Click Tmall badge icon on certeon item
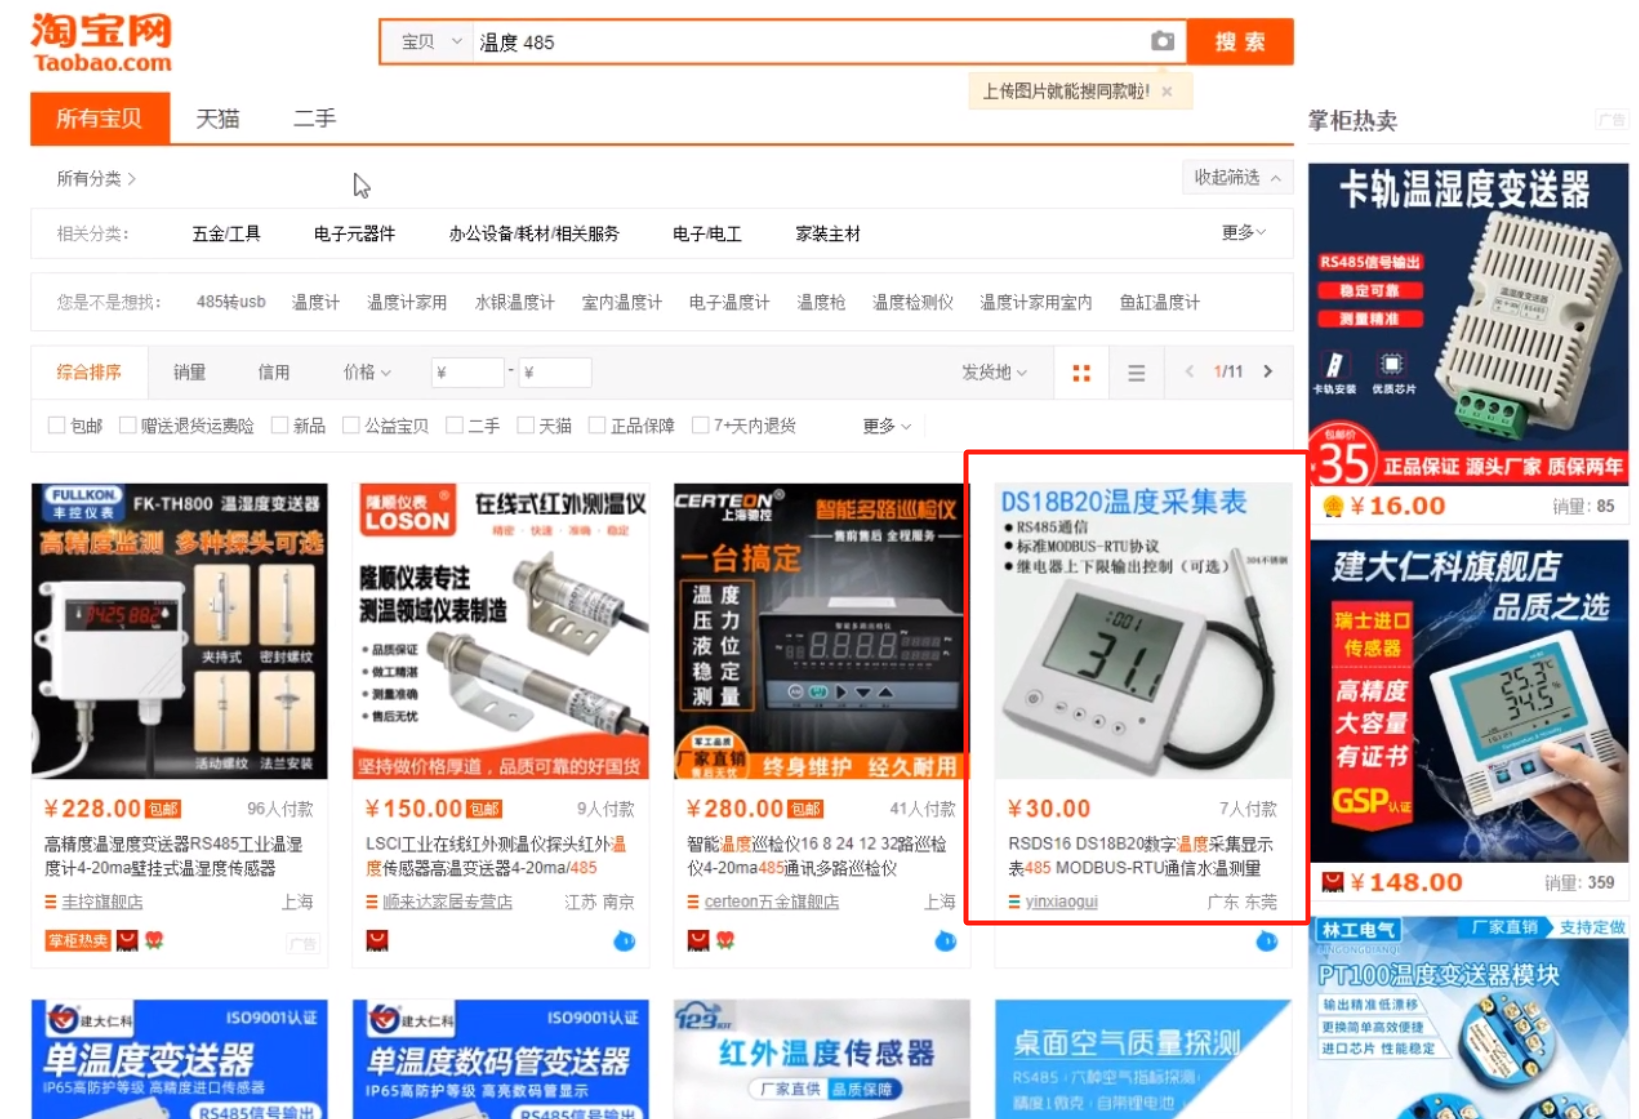Screen dimensions: 1639x1119 coord(698,940)
